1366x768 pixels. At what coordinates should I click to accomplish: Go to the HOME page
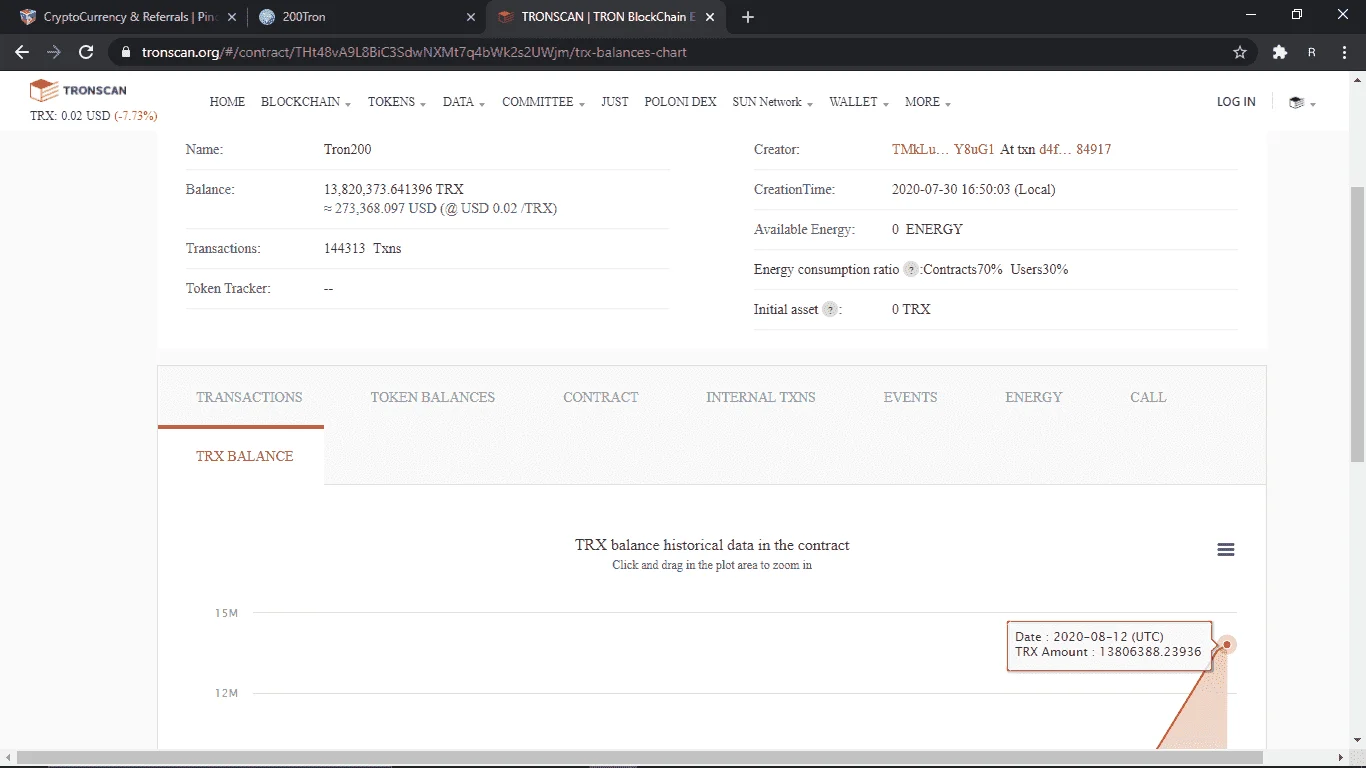point(227,102)
